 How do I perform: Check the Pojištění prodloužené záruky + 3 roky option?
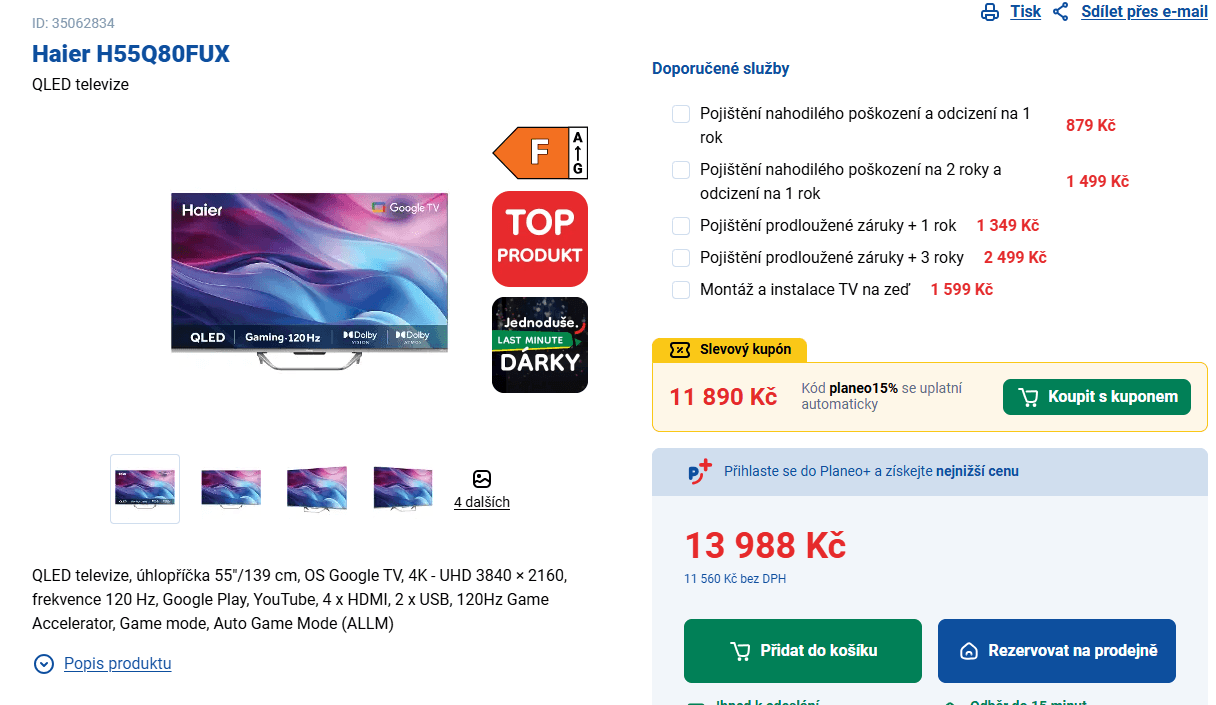[681, 257]
